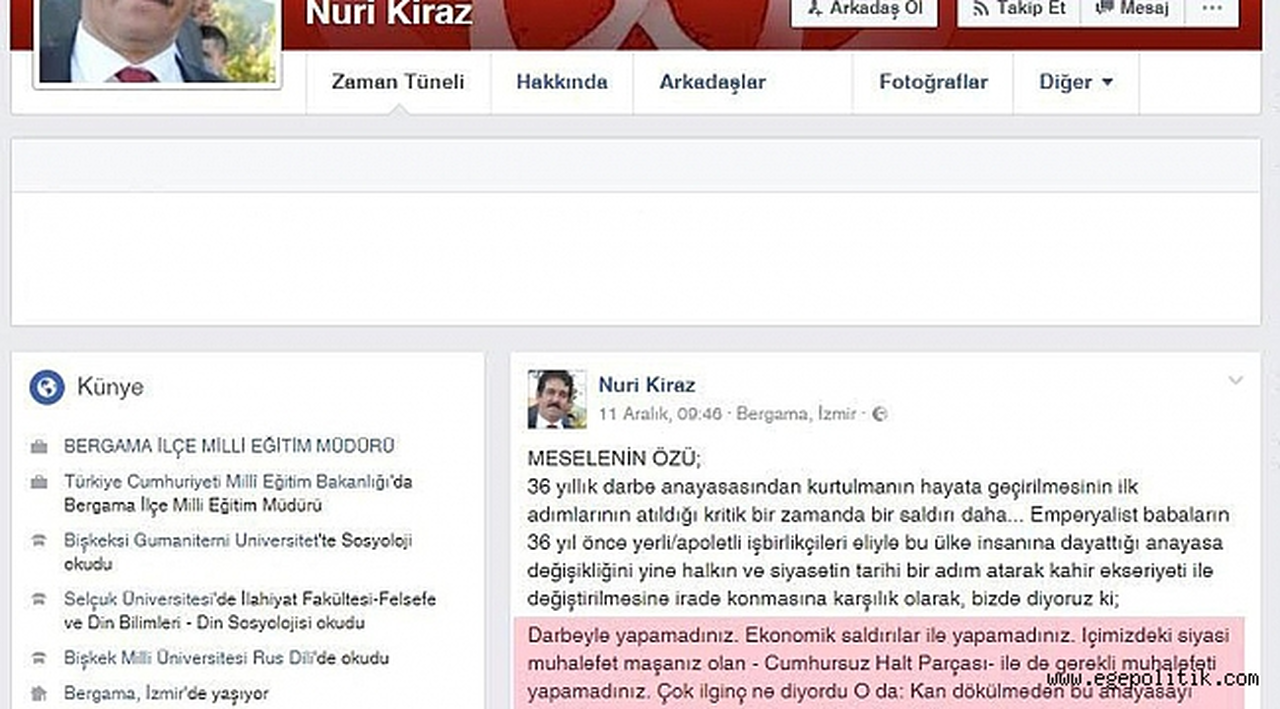The width and height of the screenshot is (1280, 709).
Task: Click the post timestamp 11 Aralık, 09:46
Action: 659,413
